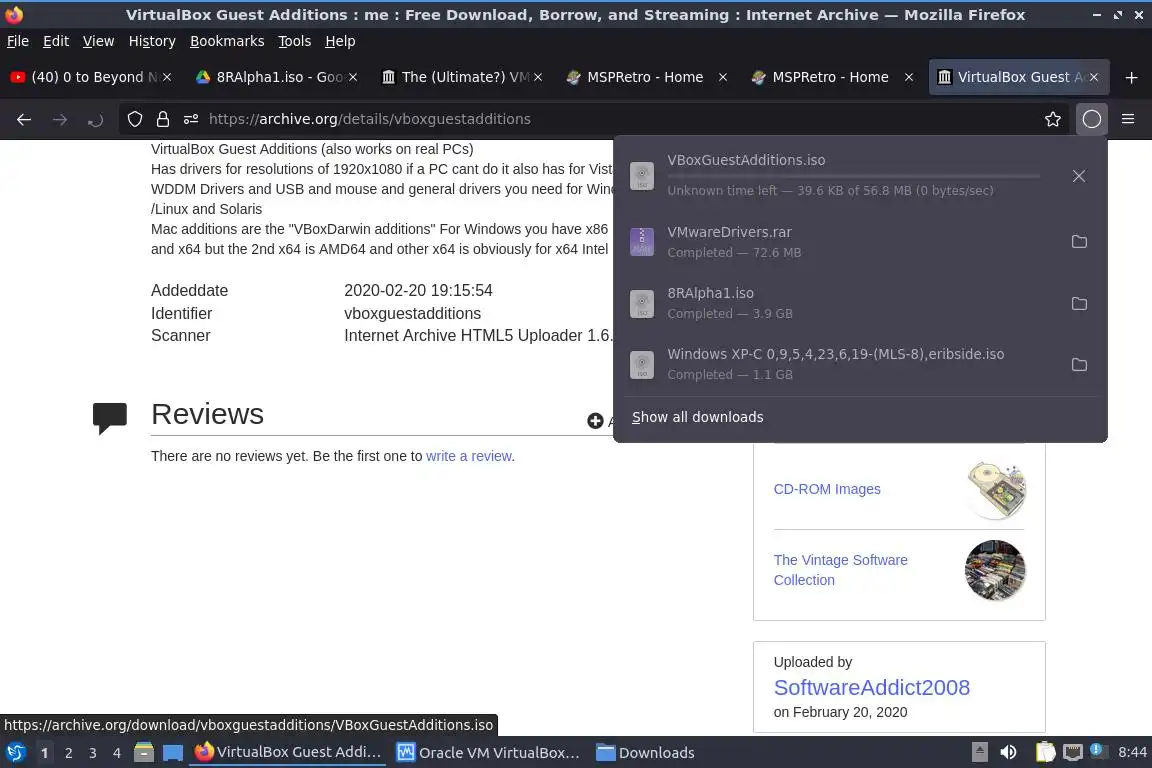
Task: Switch to workspace 2 in the taskbar
Action: [x=68, y=753]
